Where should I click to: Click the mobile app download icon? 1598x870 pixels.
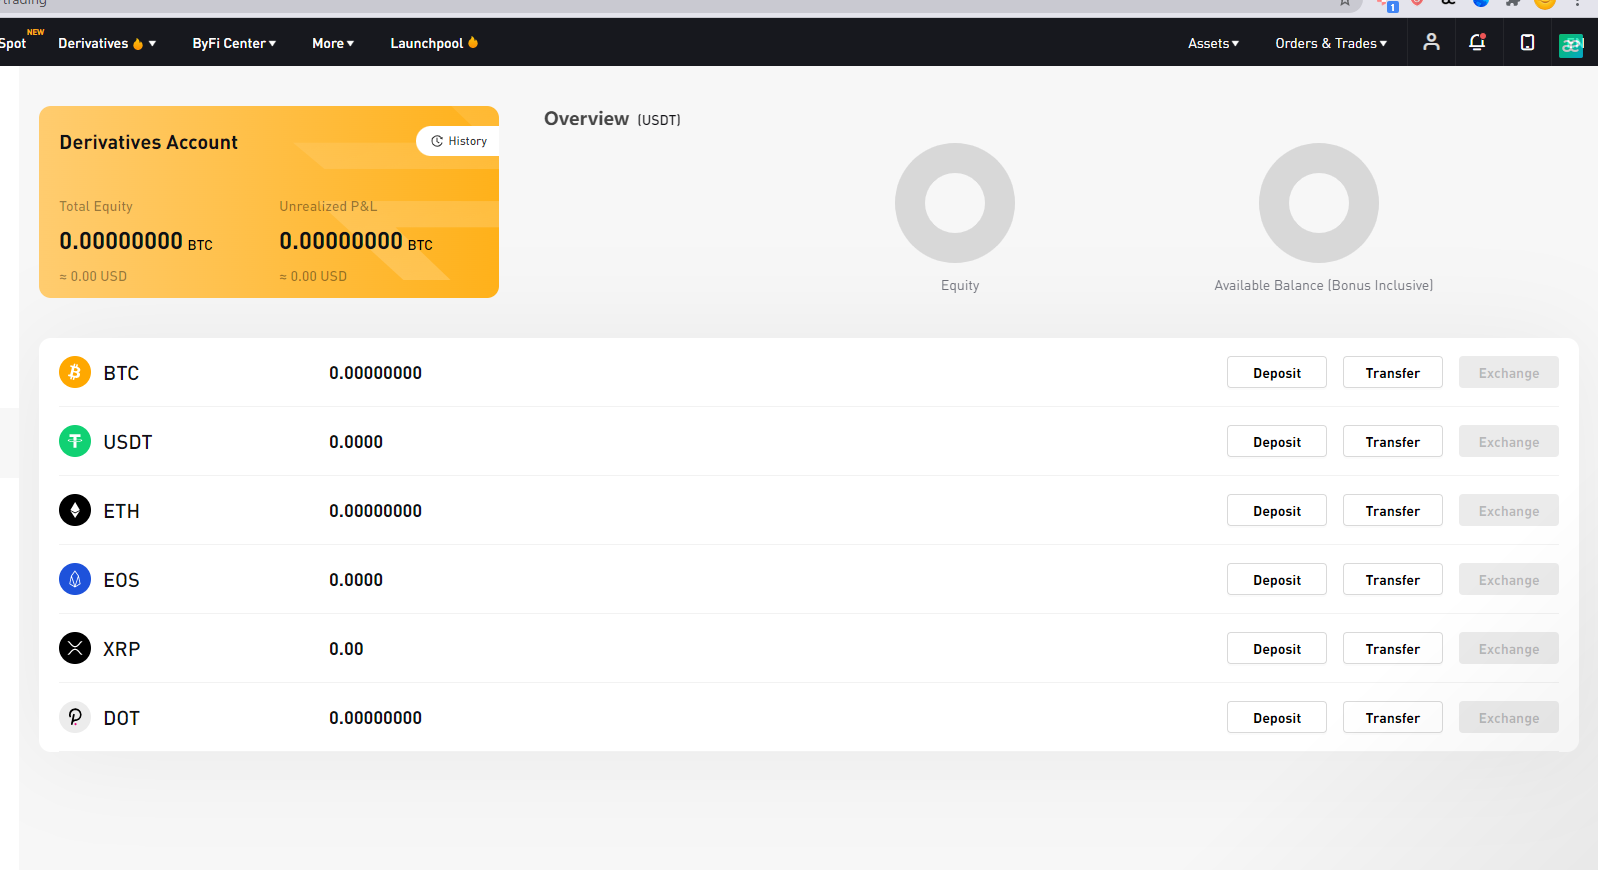click(x=1527, y=42)
